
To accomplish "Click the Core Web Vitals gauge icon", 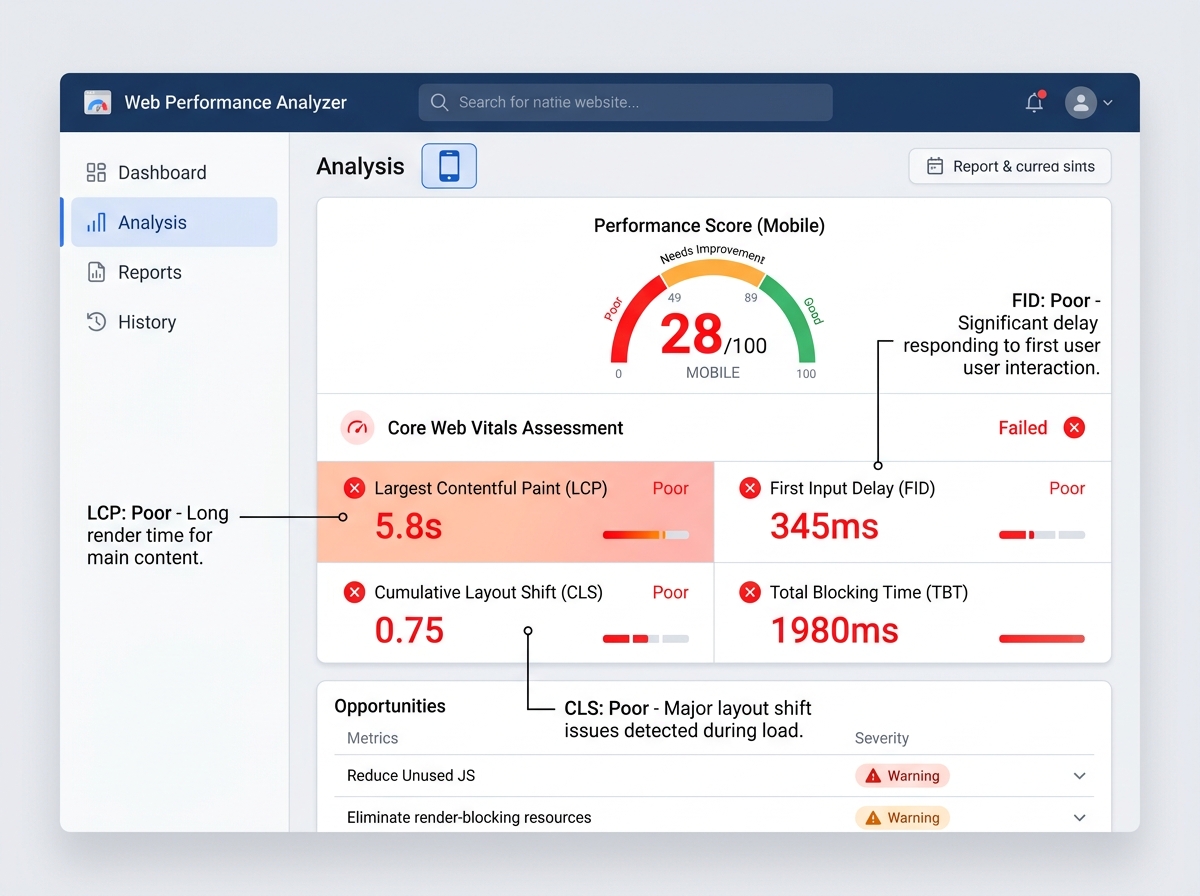I will [357, 428].
